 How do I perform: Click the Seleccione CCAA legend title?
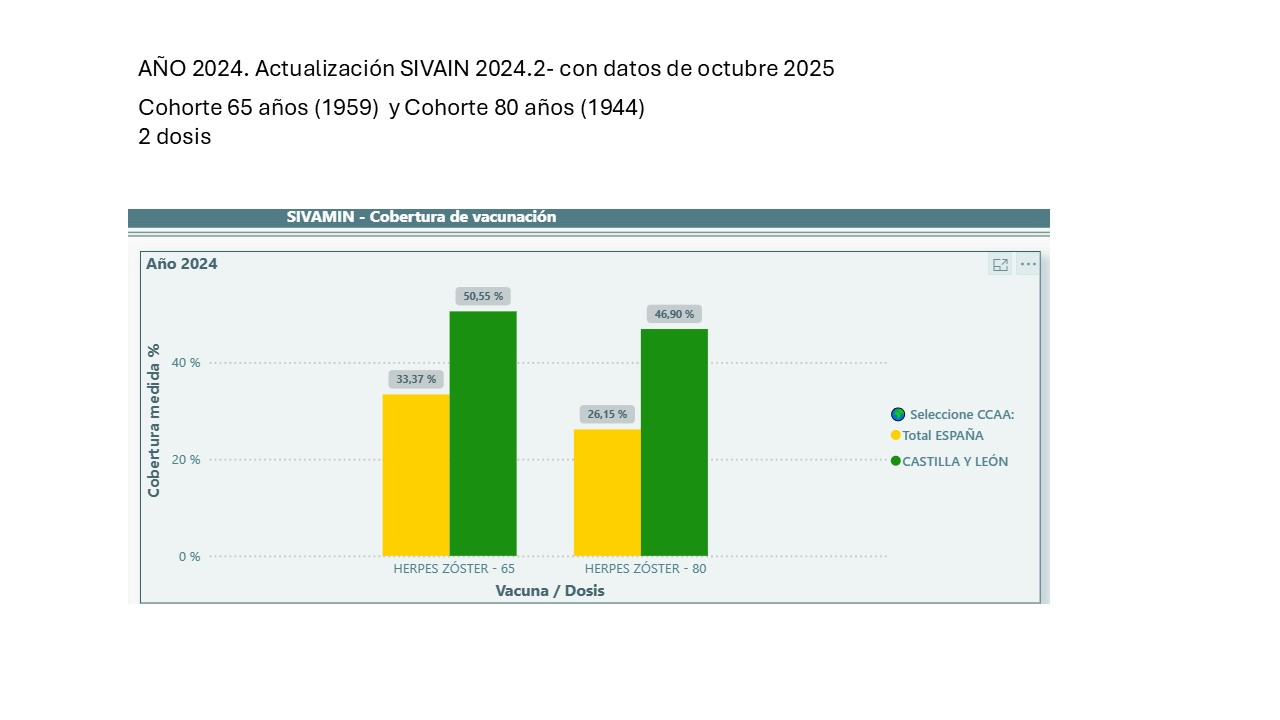click(x=961, y=414)
